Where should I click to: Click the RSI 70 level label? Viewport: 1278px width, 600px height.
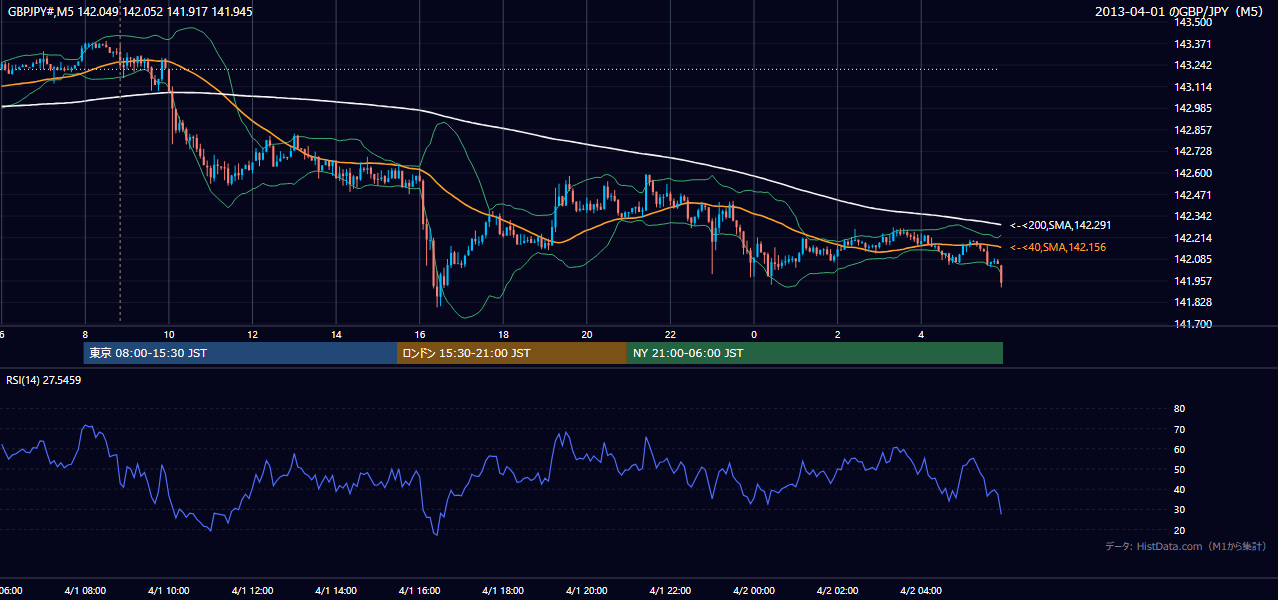click(x=1179, y=429)
